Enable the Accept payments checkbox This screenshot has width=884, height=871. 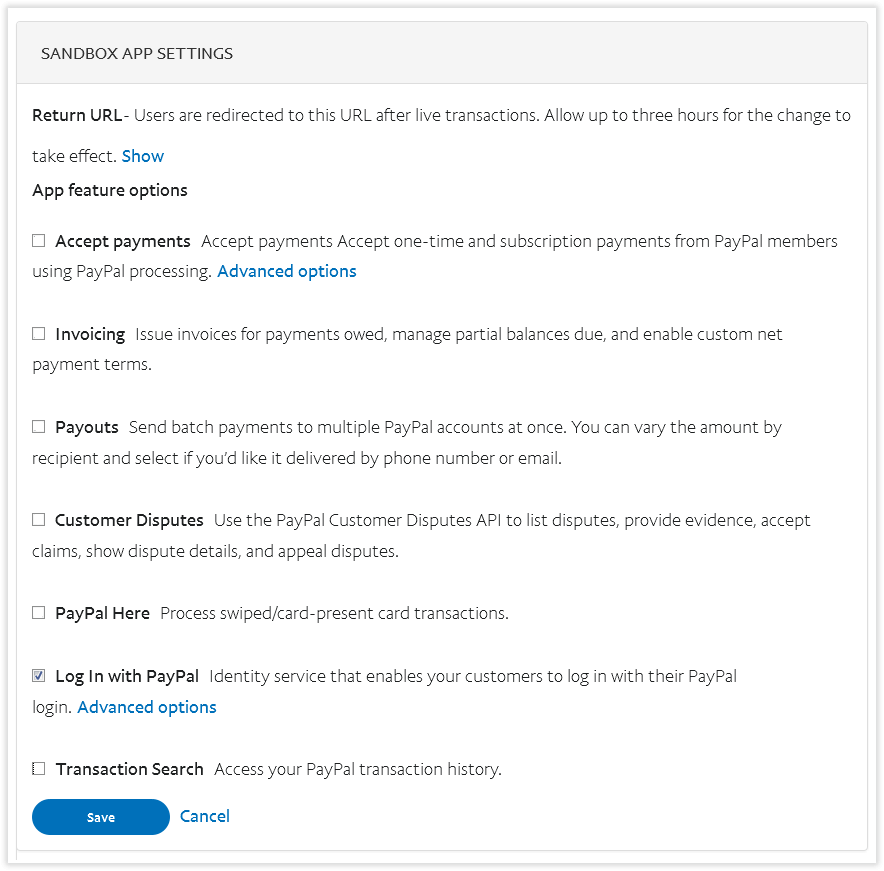click(38, 241)
